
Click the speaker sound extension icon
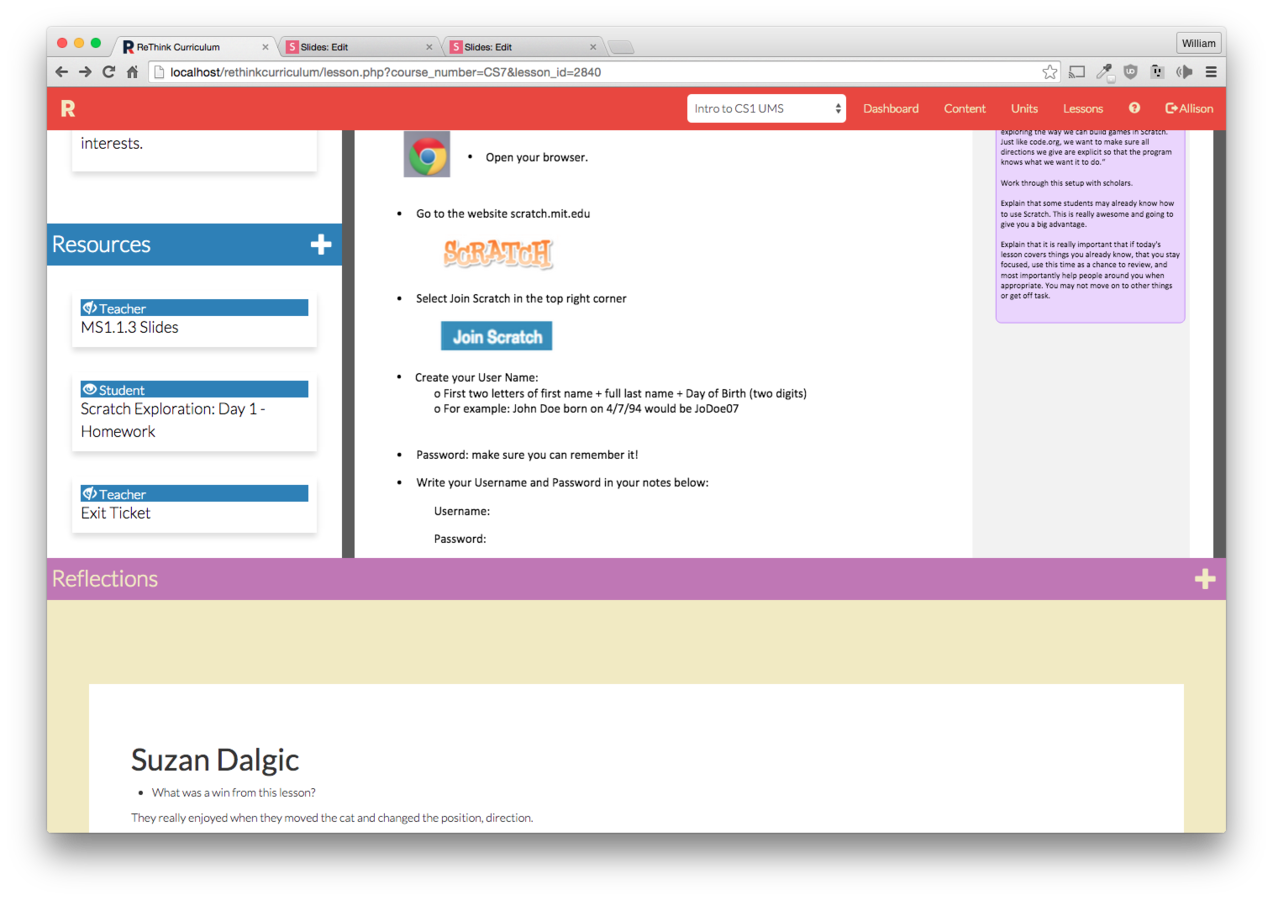pos(1184,72)
